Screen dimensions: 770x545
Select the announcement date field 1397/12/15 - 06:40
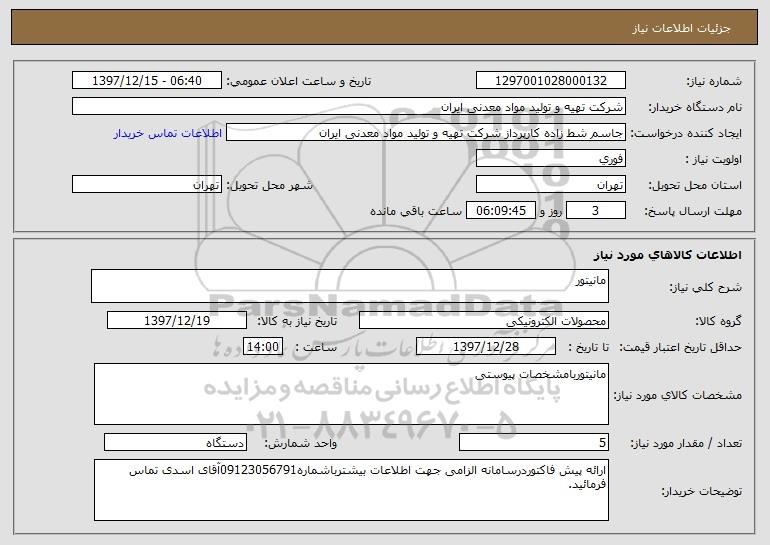[x=147, y=81]
